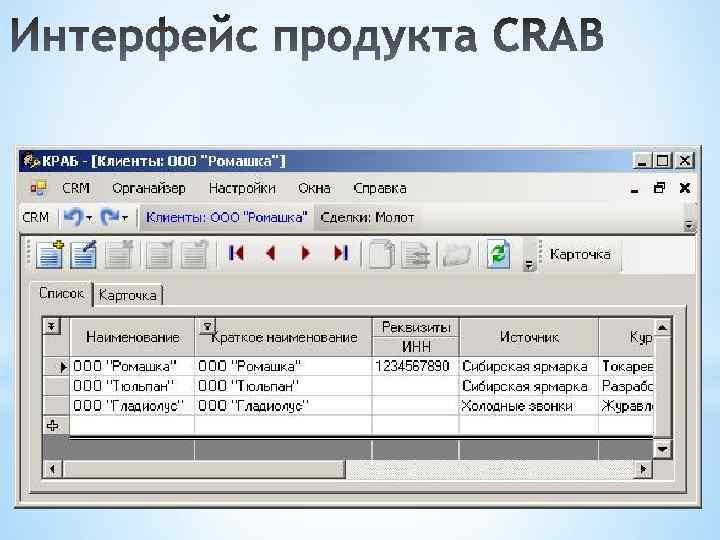Viewport: 720px width, 540px height.
Task: Click the icon left of CRM menu
Action: point(39,188)
